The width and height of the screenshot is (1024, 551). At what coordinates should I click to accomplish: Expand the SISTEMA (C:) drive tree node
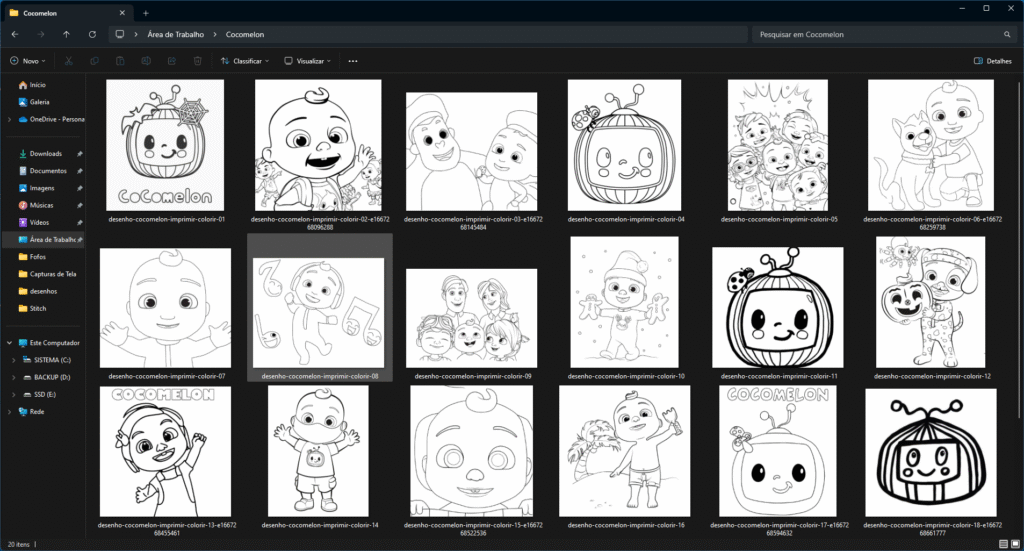pos(12,360)
